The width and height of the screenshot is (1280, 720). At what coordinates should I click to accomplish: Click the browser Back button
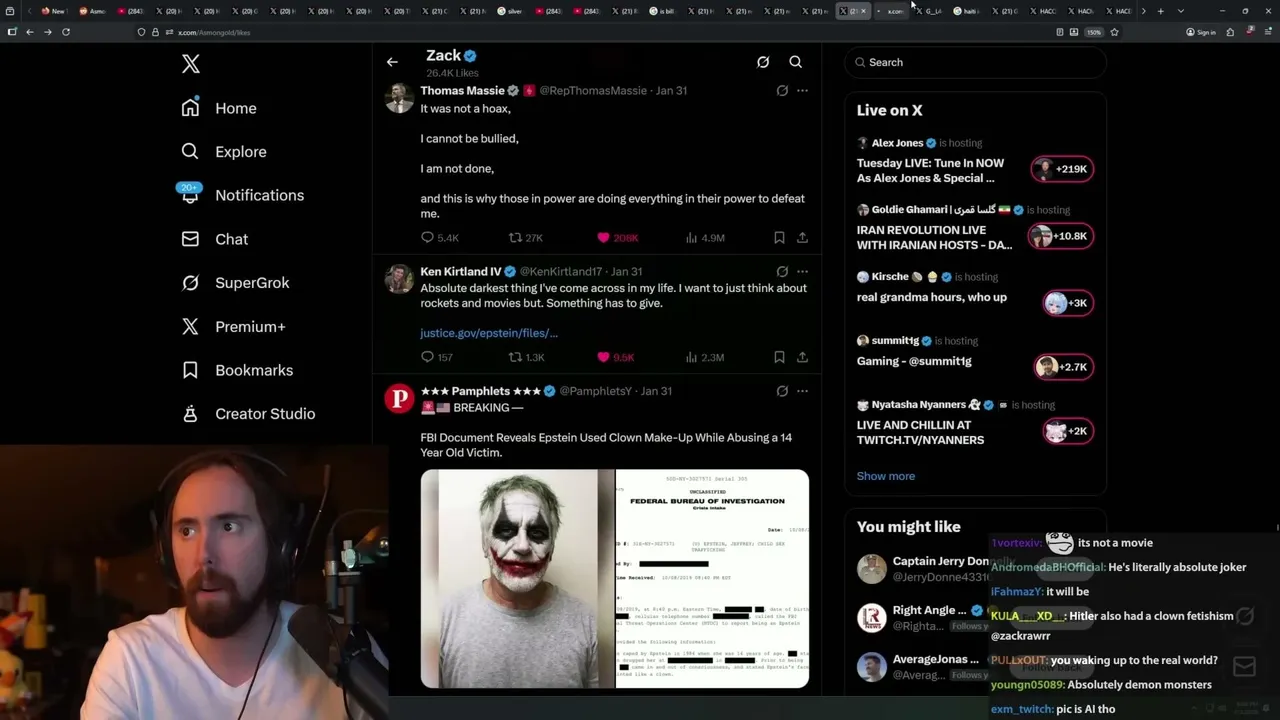[x=30, y=32]
